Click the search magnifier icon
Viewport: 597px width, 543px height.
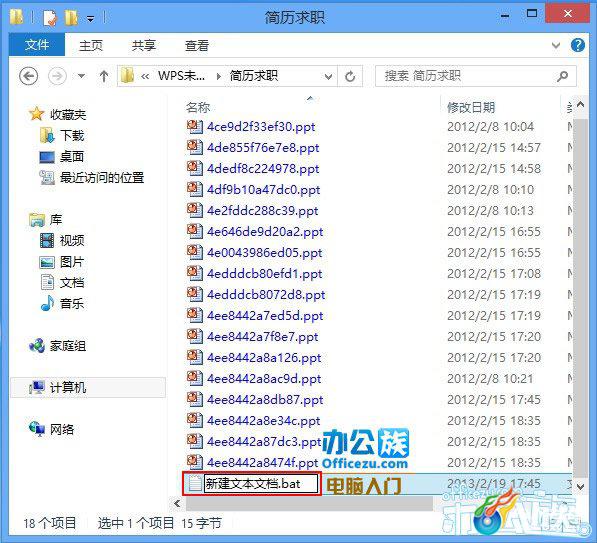coord(562,76)
